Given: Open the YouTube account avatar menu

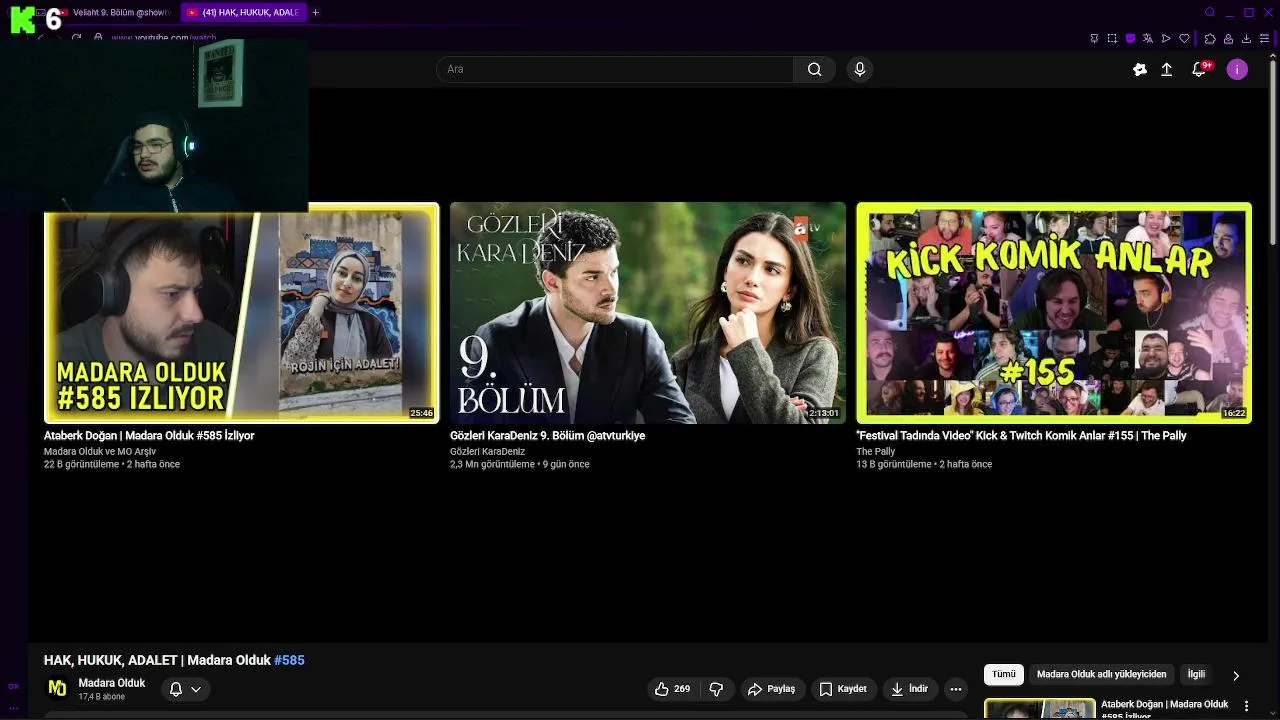Looking at the screenshot, I should (1237, 69).
